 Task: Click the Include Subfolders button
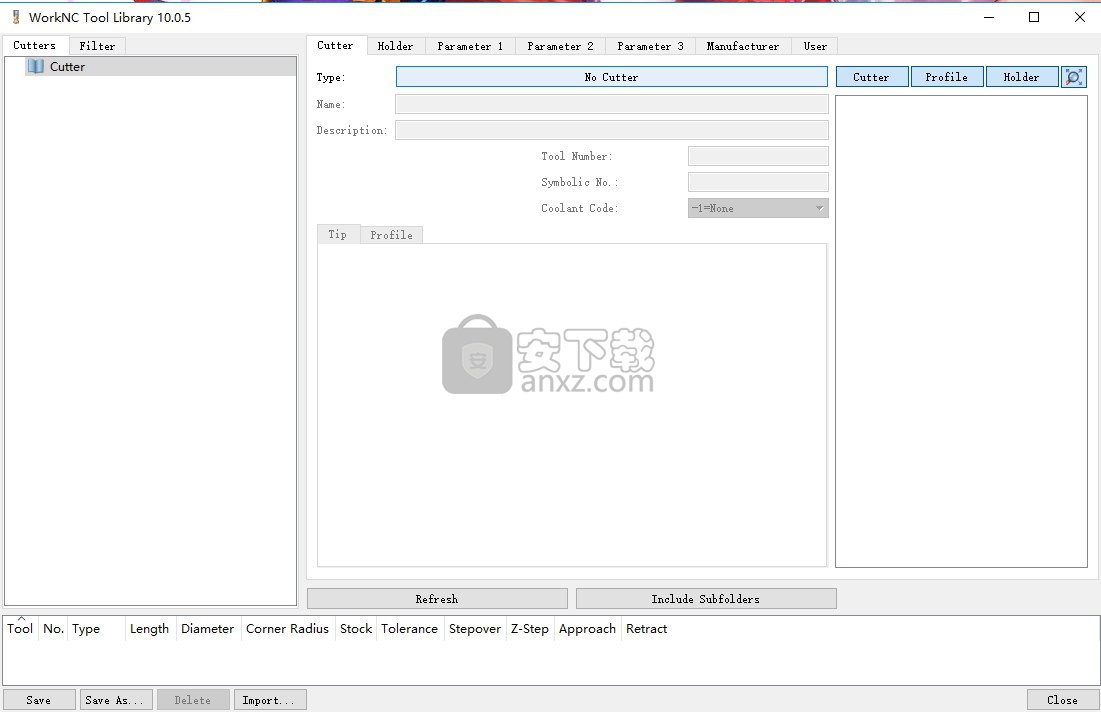pyautogui.click(x=706, y=599)
